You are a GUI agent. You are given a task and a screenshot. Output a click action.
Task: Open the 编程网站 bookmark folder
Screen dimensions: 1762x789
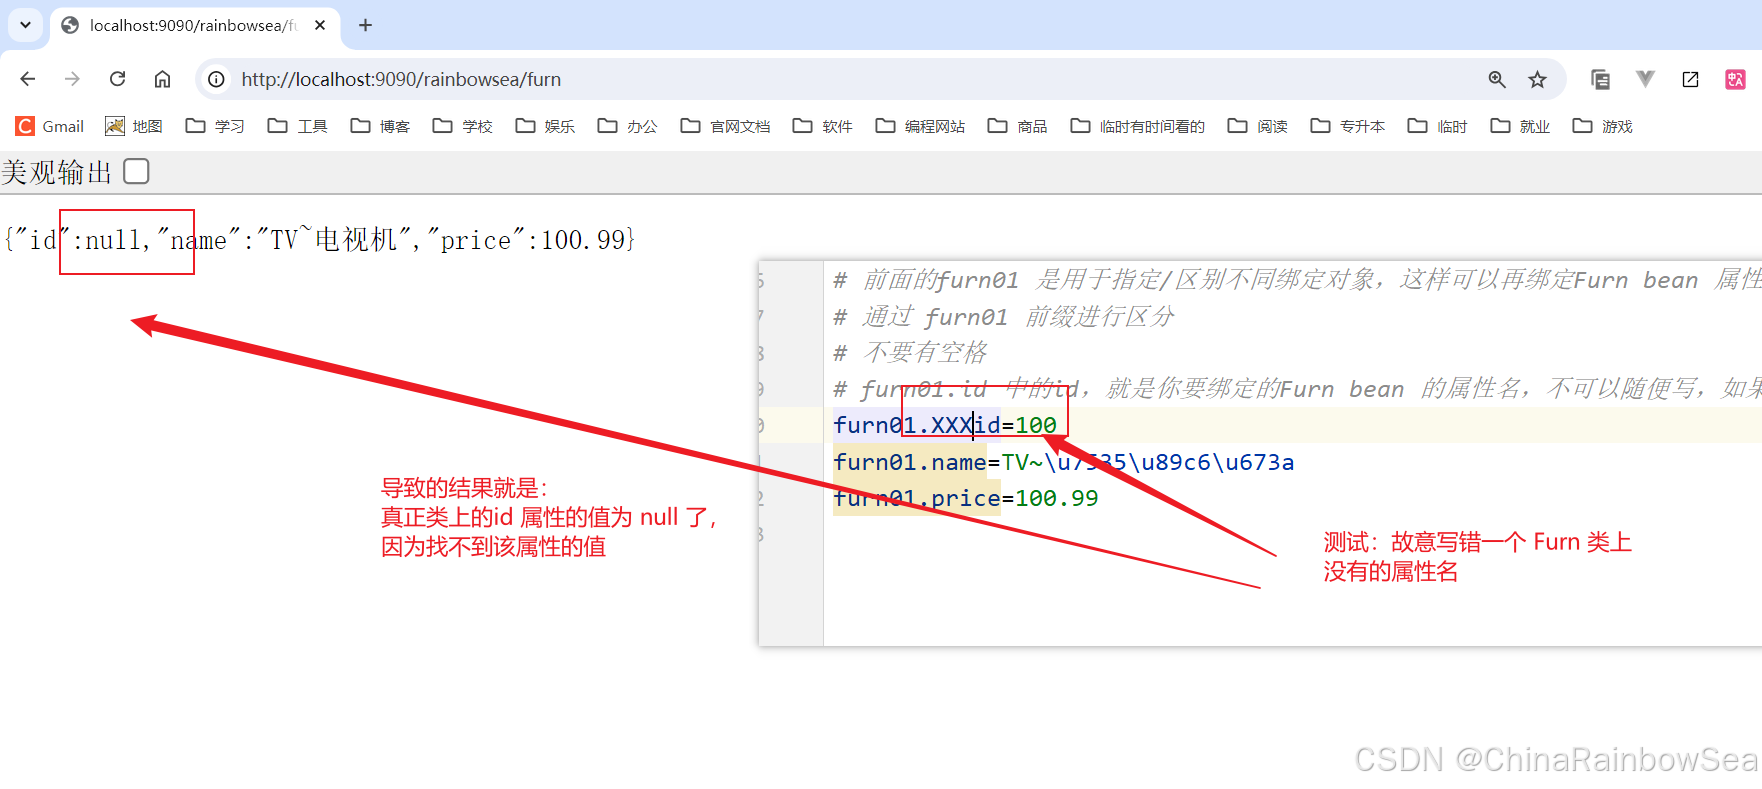click(x=920, y=126)
